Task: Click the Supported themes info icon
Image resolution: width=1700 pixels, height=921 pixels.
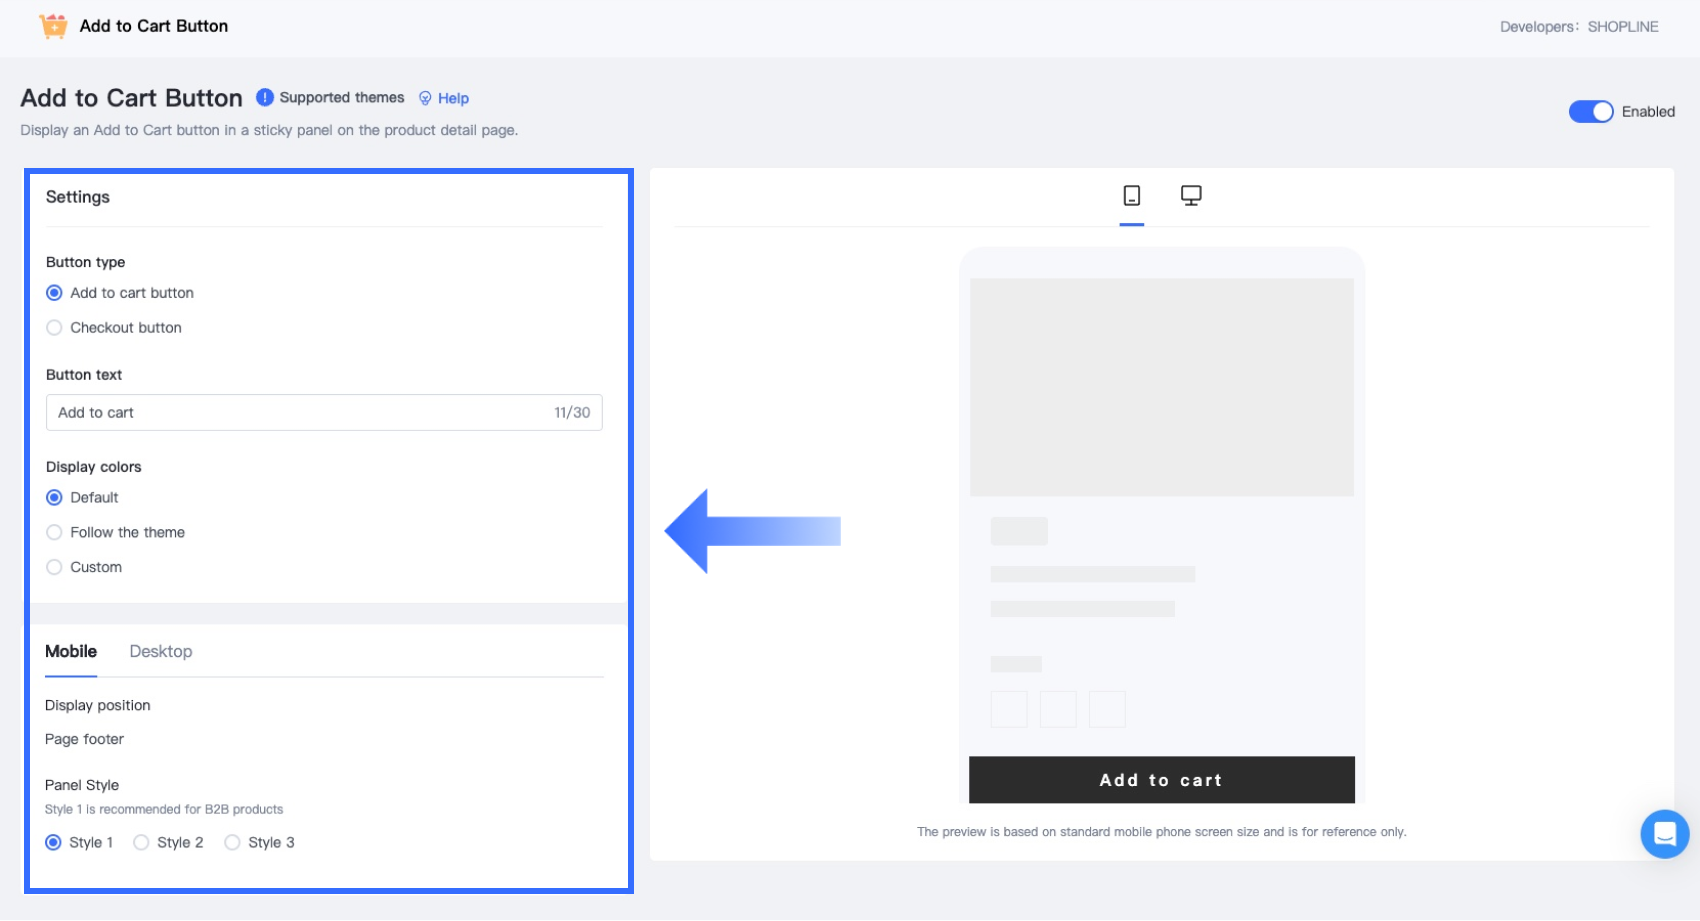Action: tap(265, 97)
